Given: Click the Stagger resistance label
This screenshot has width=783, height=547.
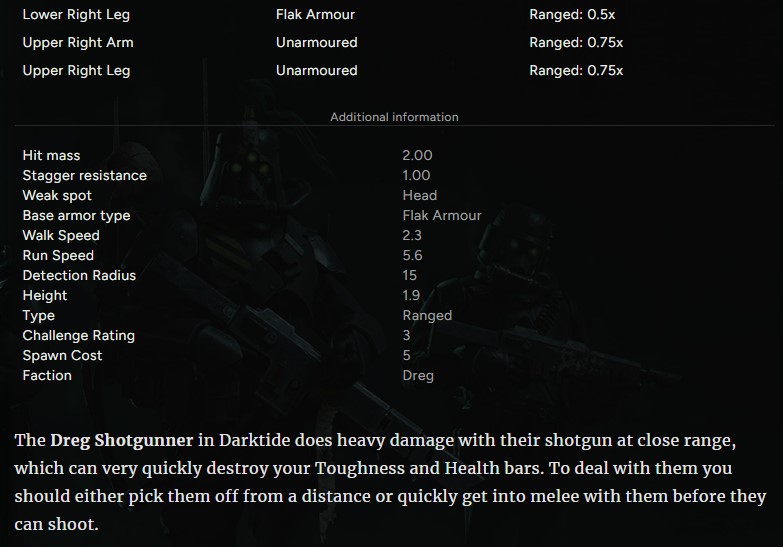Looking at the screenshot, I should click(x=84, y=175).
